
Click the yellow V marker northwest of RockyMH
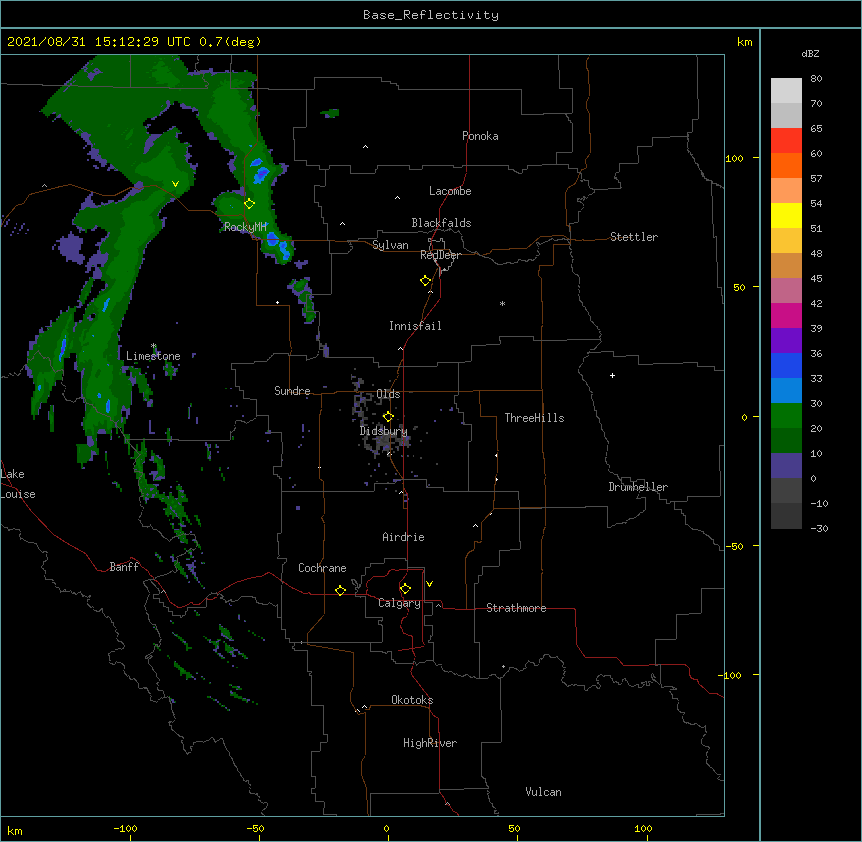click(175, 184)
